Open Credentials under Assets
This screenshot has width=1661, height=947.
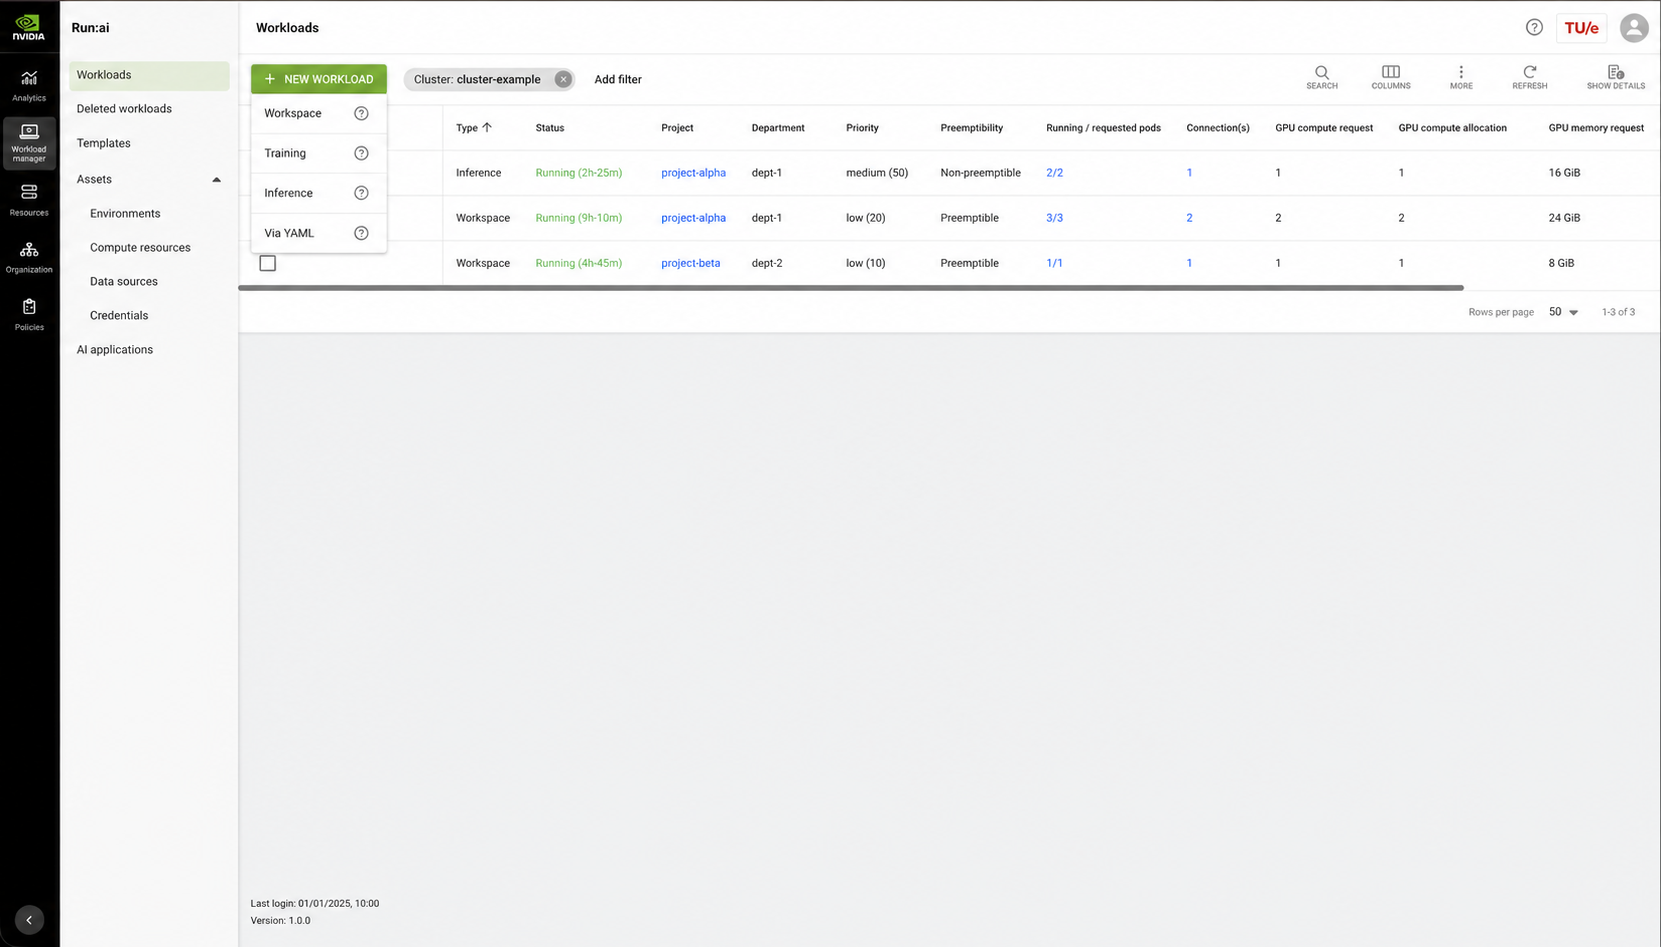coord(119,315)
